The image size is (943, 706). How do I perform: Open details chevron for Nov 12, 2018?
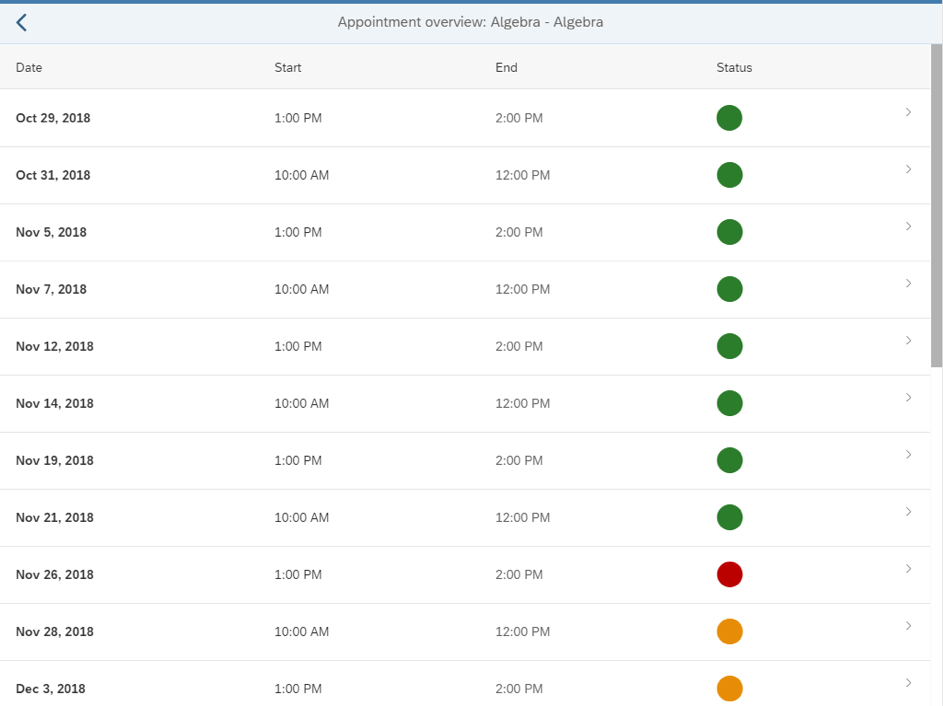point(908,340)
